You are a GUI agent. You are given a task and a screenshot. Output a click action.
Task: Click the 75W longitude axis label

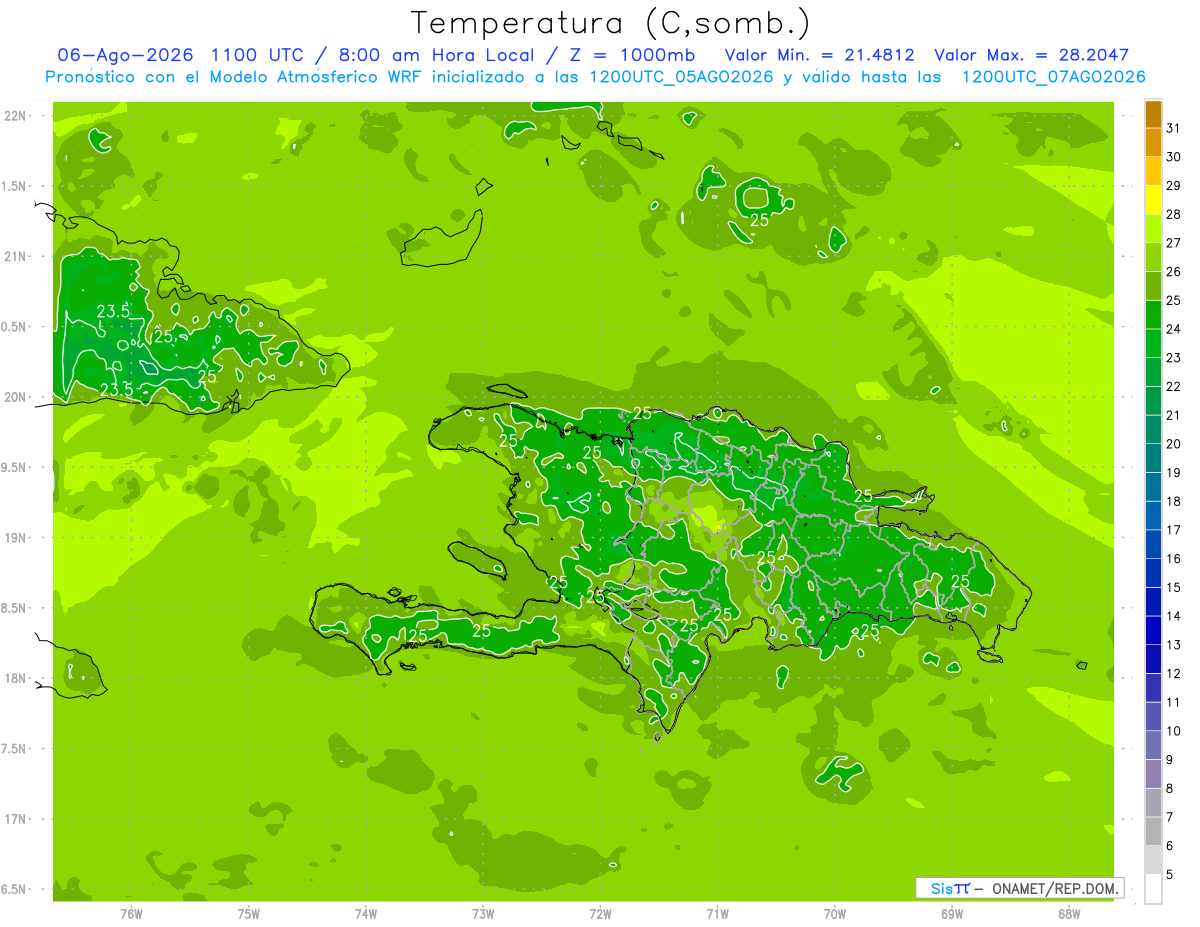point(248,914)
